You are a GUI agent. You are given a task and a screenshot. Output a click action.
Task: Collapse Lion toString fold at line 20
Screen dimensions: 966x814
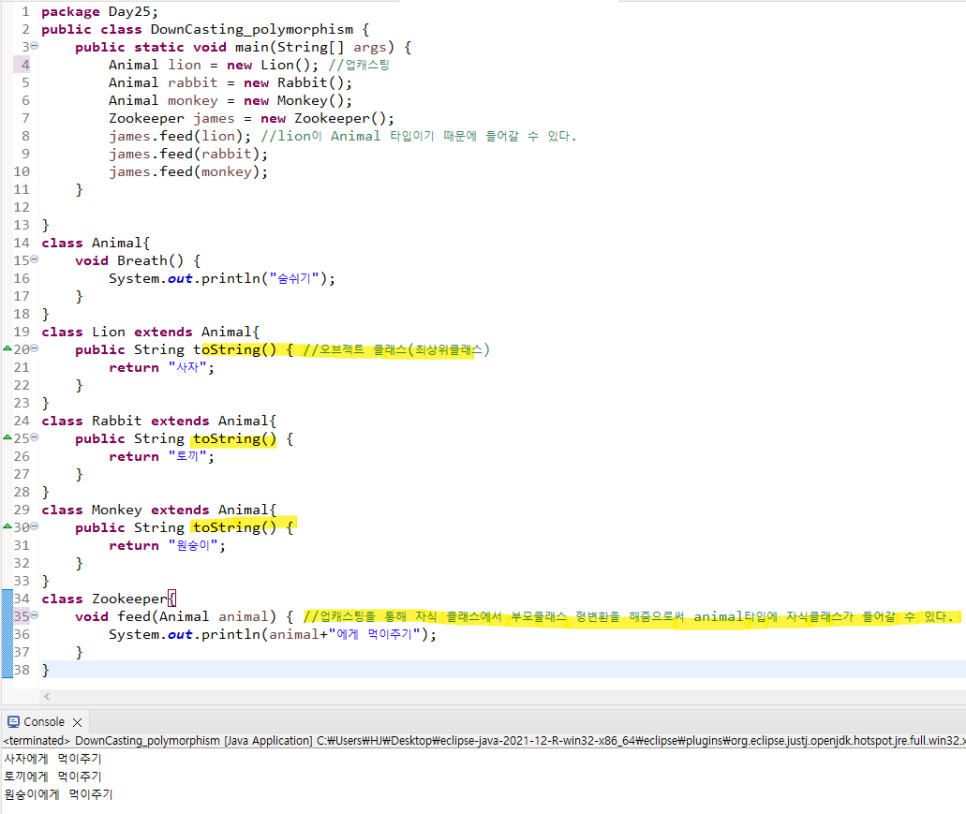point(34,349)
